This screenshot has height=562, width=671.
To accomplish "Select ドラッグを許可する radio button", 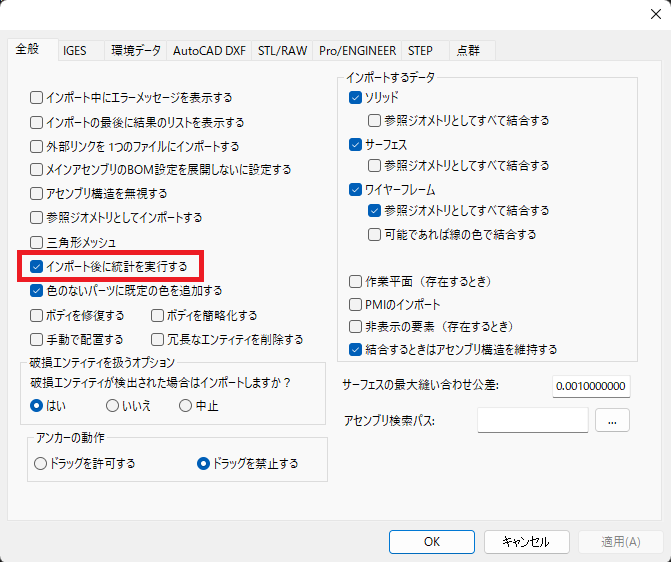I will (40, 463).
